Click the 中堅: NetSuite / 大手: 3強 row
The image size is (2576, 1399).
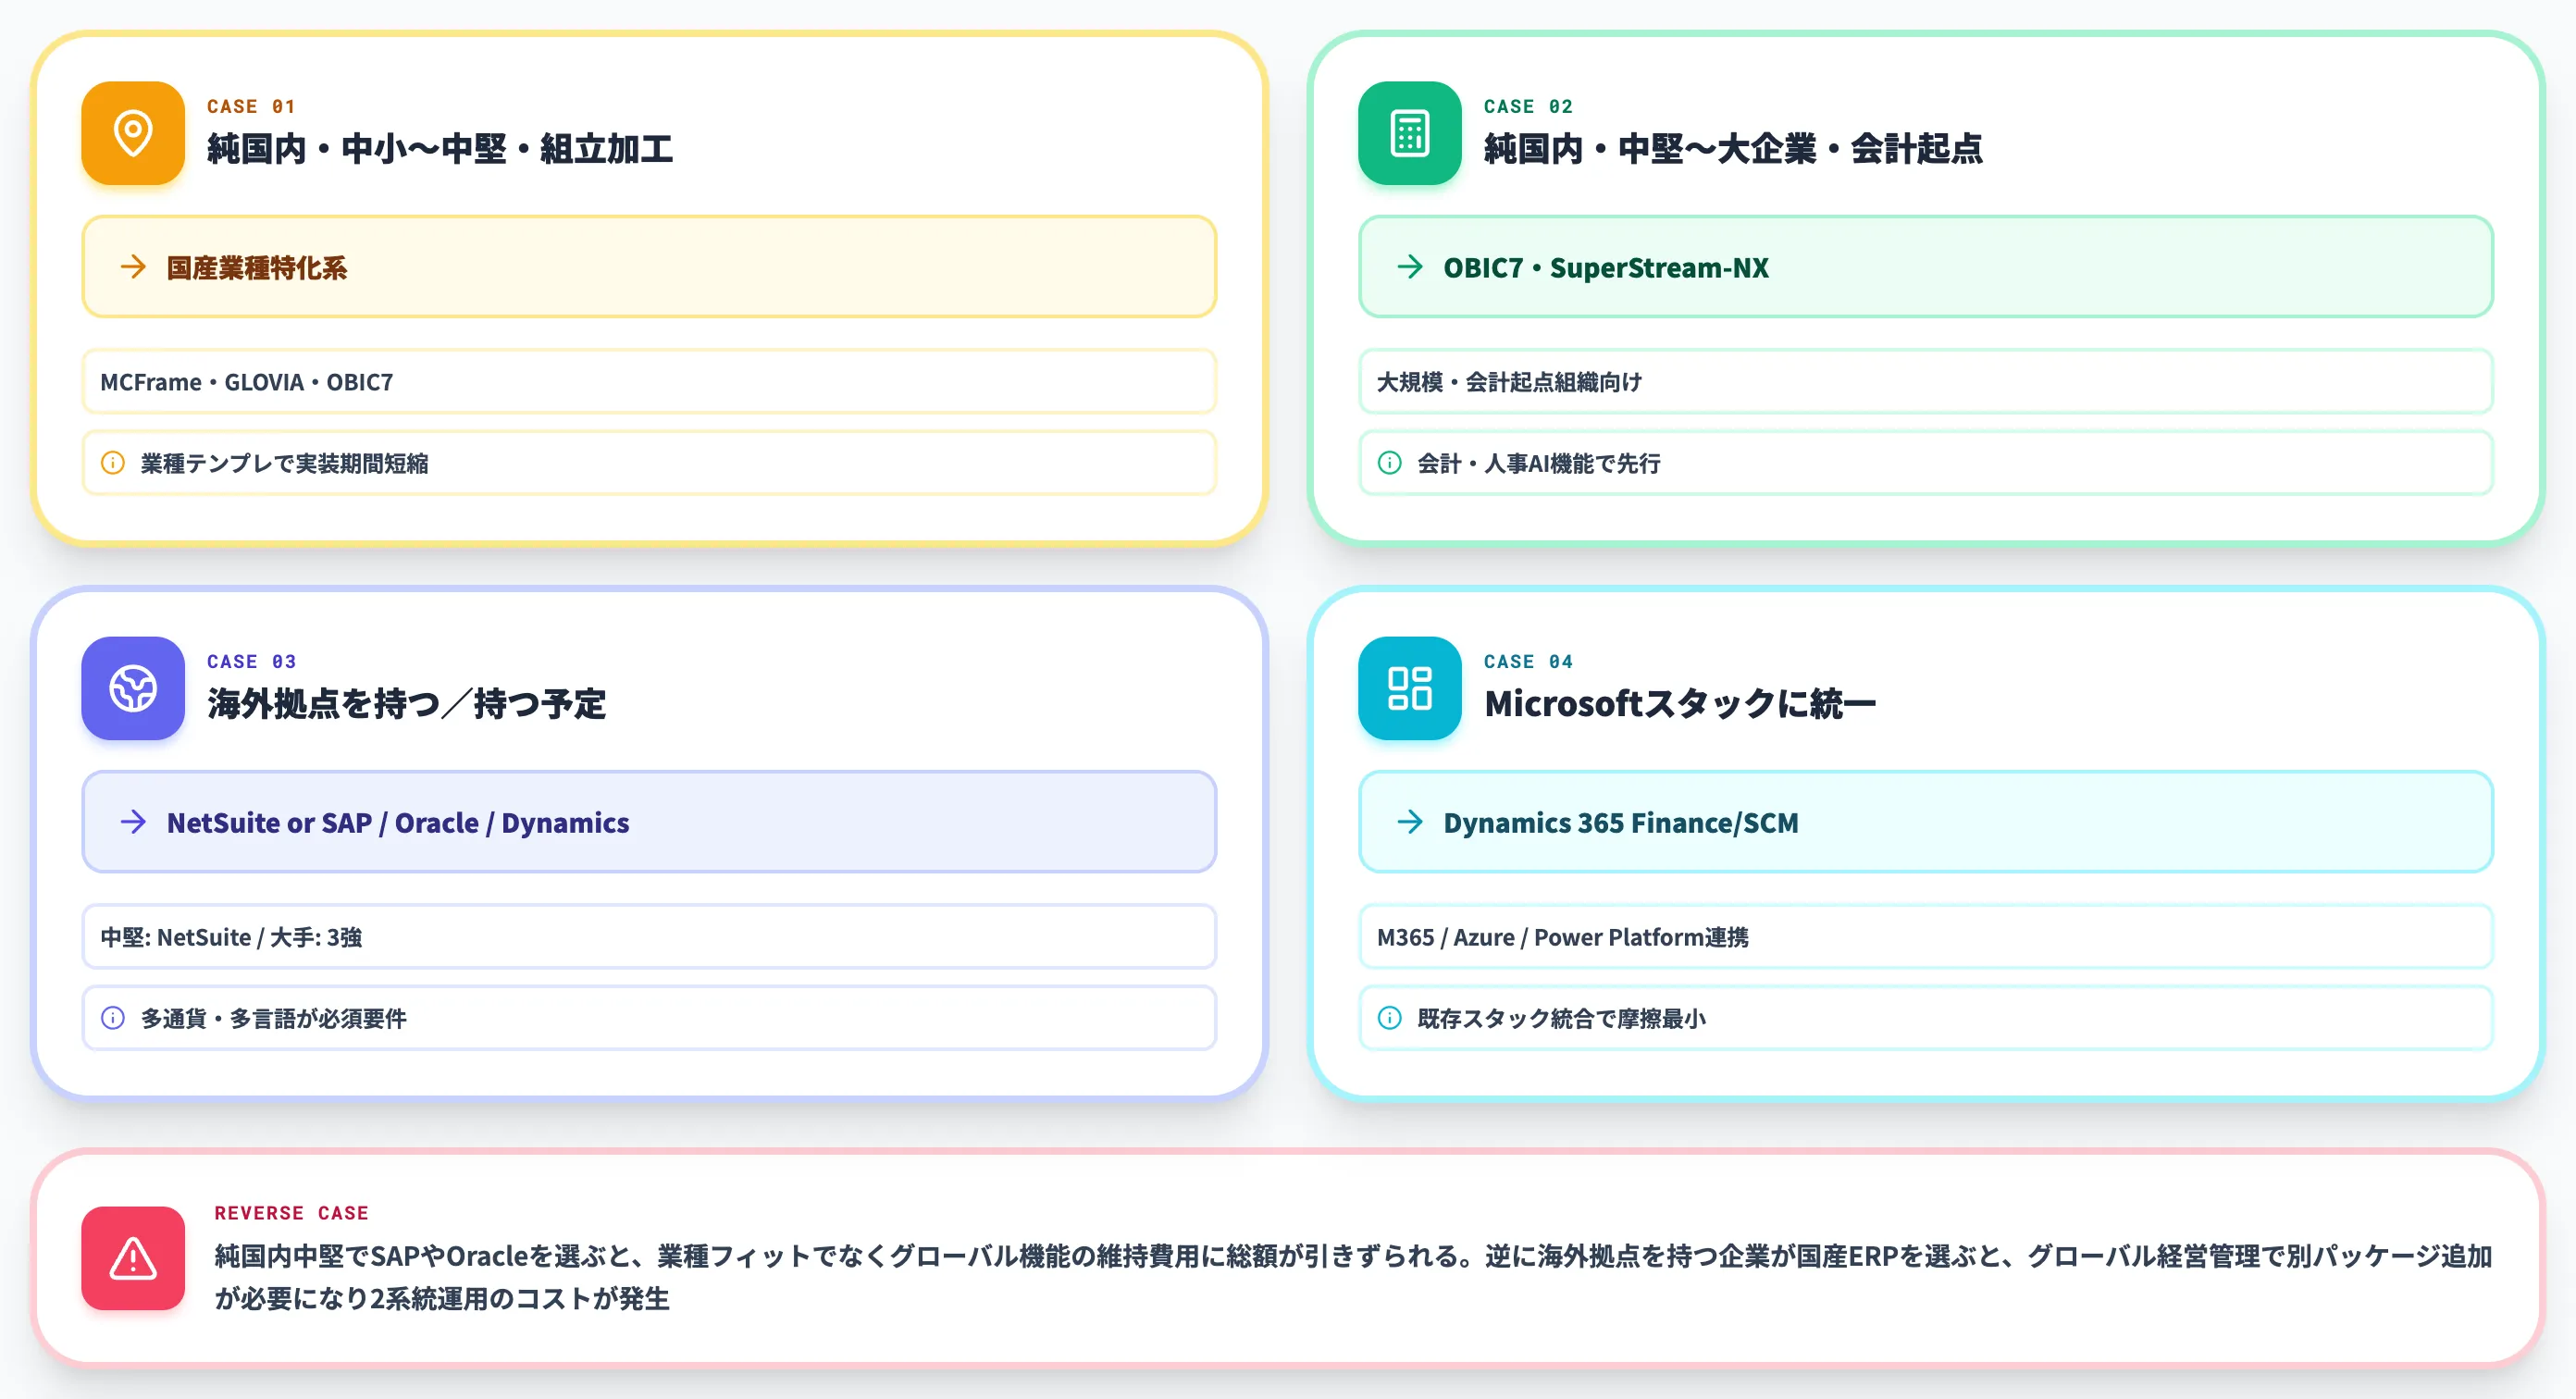[x=649, y=937]
